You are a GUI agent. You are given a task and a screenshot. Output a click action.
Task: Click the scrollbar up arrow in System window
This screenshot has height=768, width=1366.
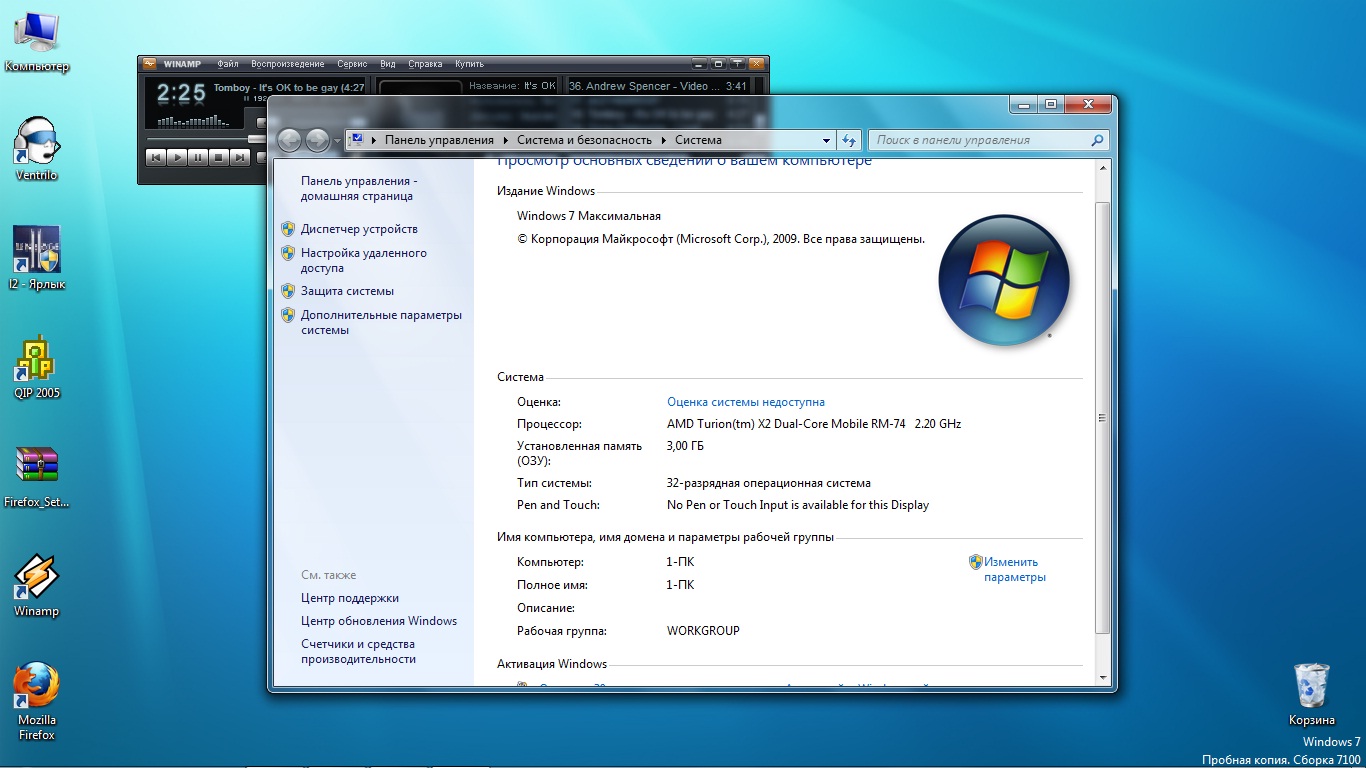pyautogui.click(x=1103, y=167)
